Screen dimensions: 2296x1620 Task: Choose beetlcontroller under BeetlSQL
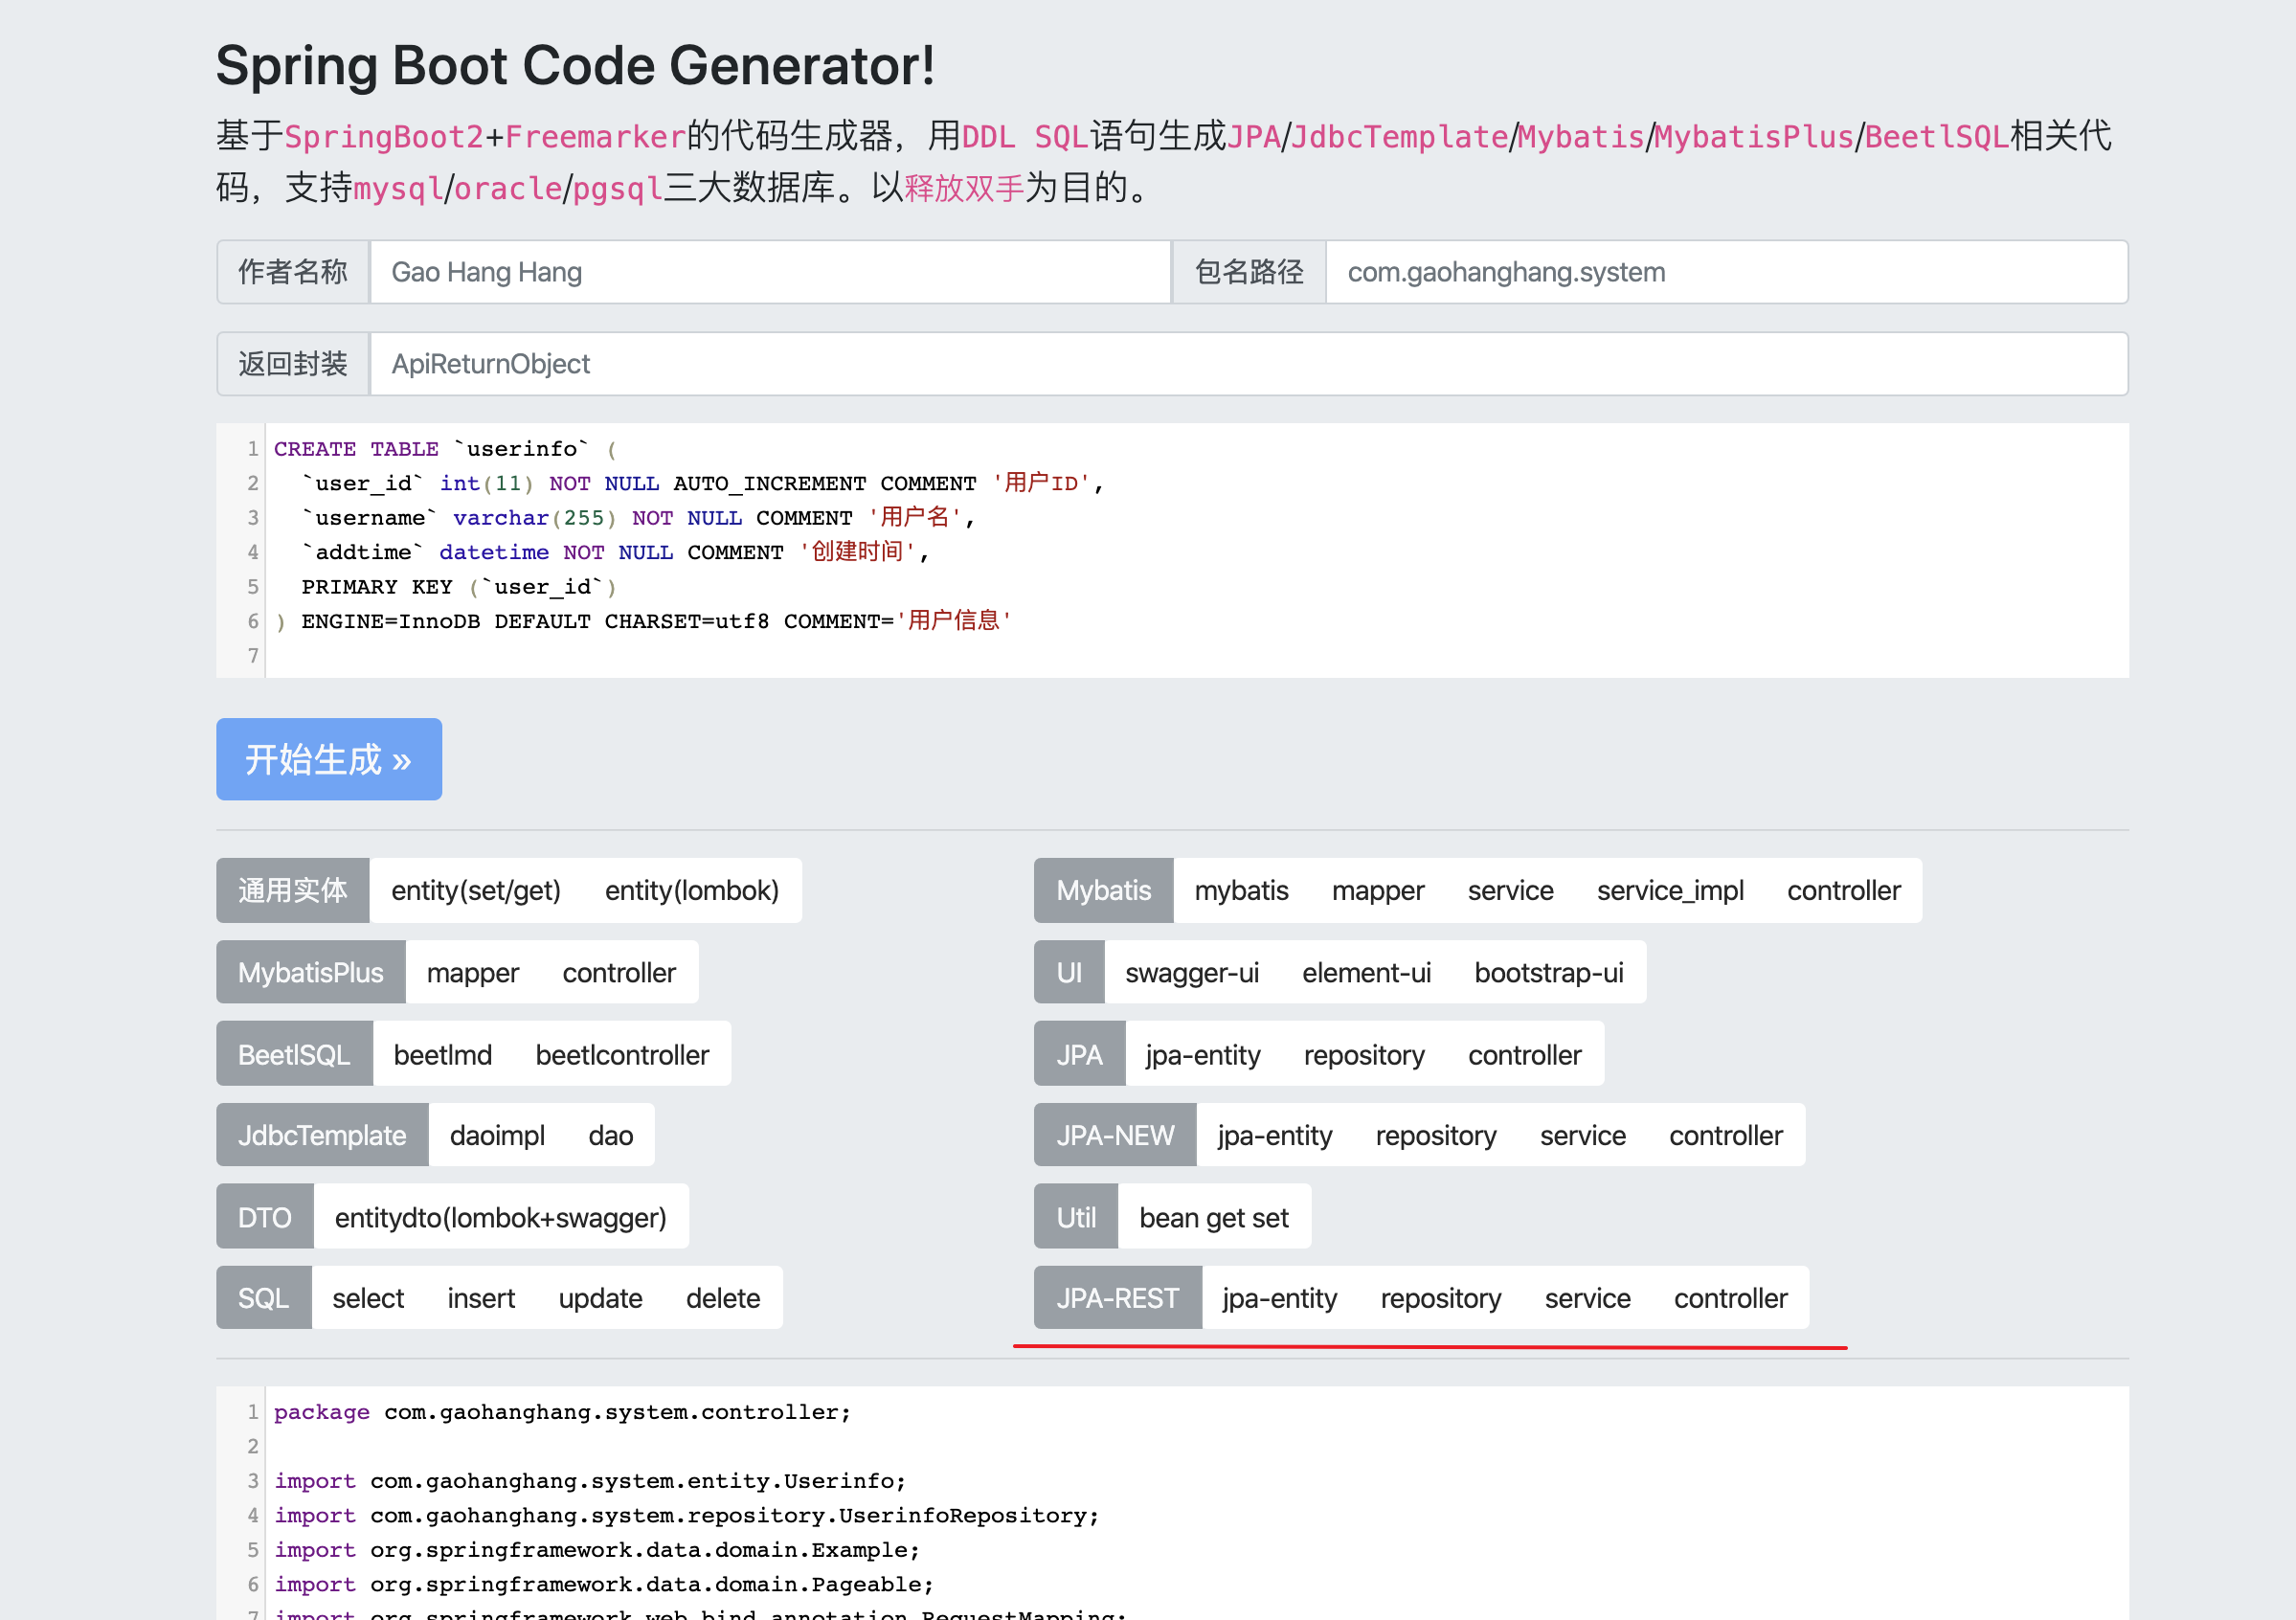tap(621, 1054)
